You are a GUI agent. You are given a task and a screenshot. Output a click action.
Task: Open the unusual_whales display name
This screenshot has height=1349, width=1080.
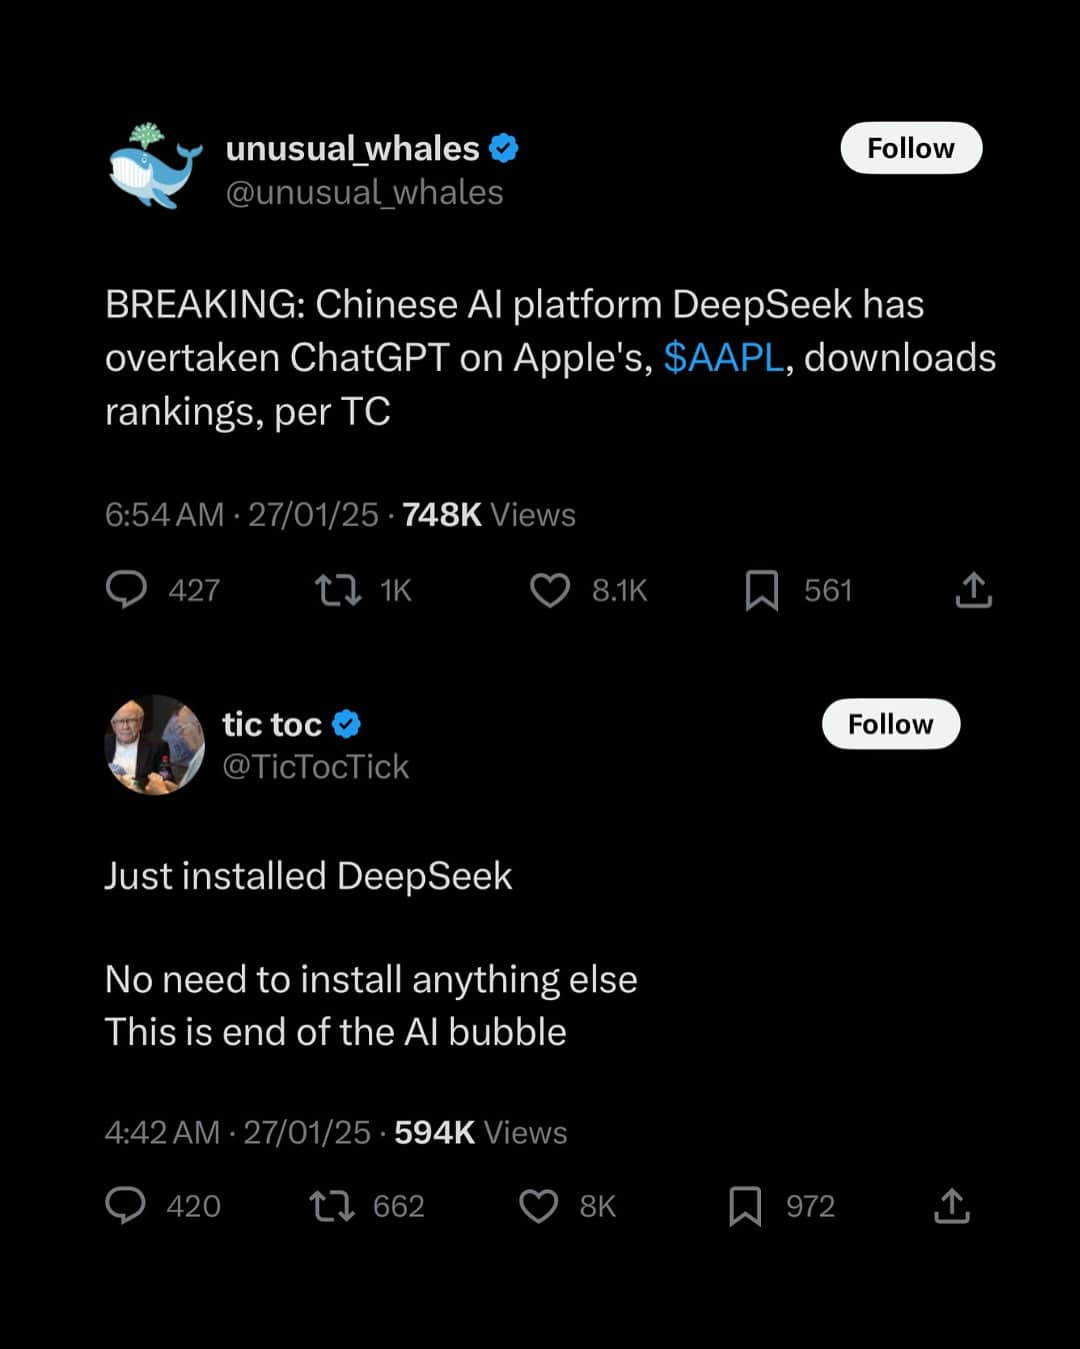pos(352,148)
